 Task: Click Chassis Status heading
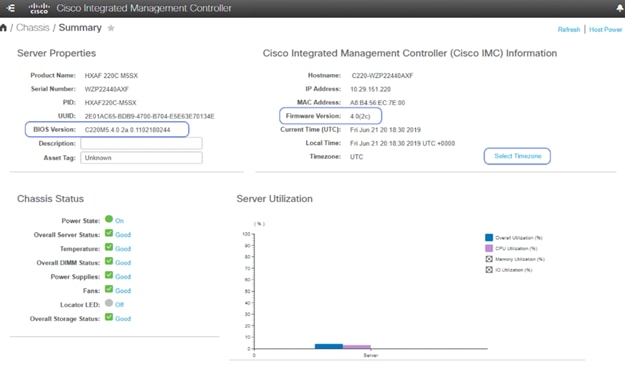pos(50,199)
